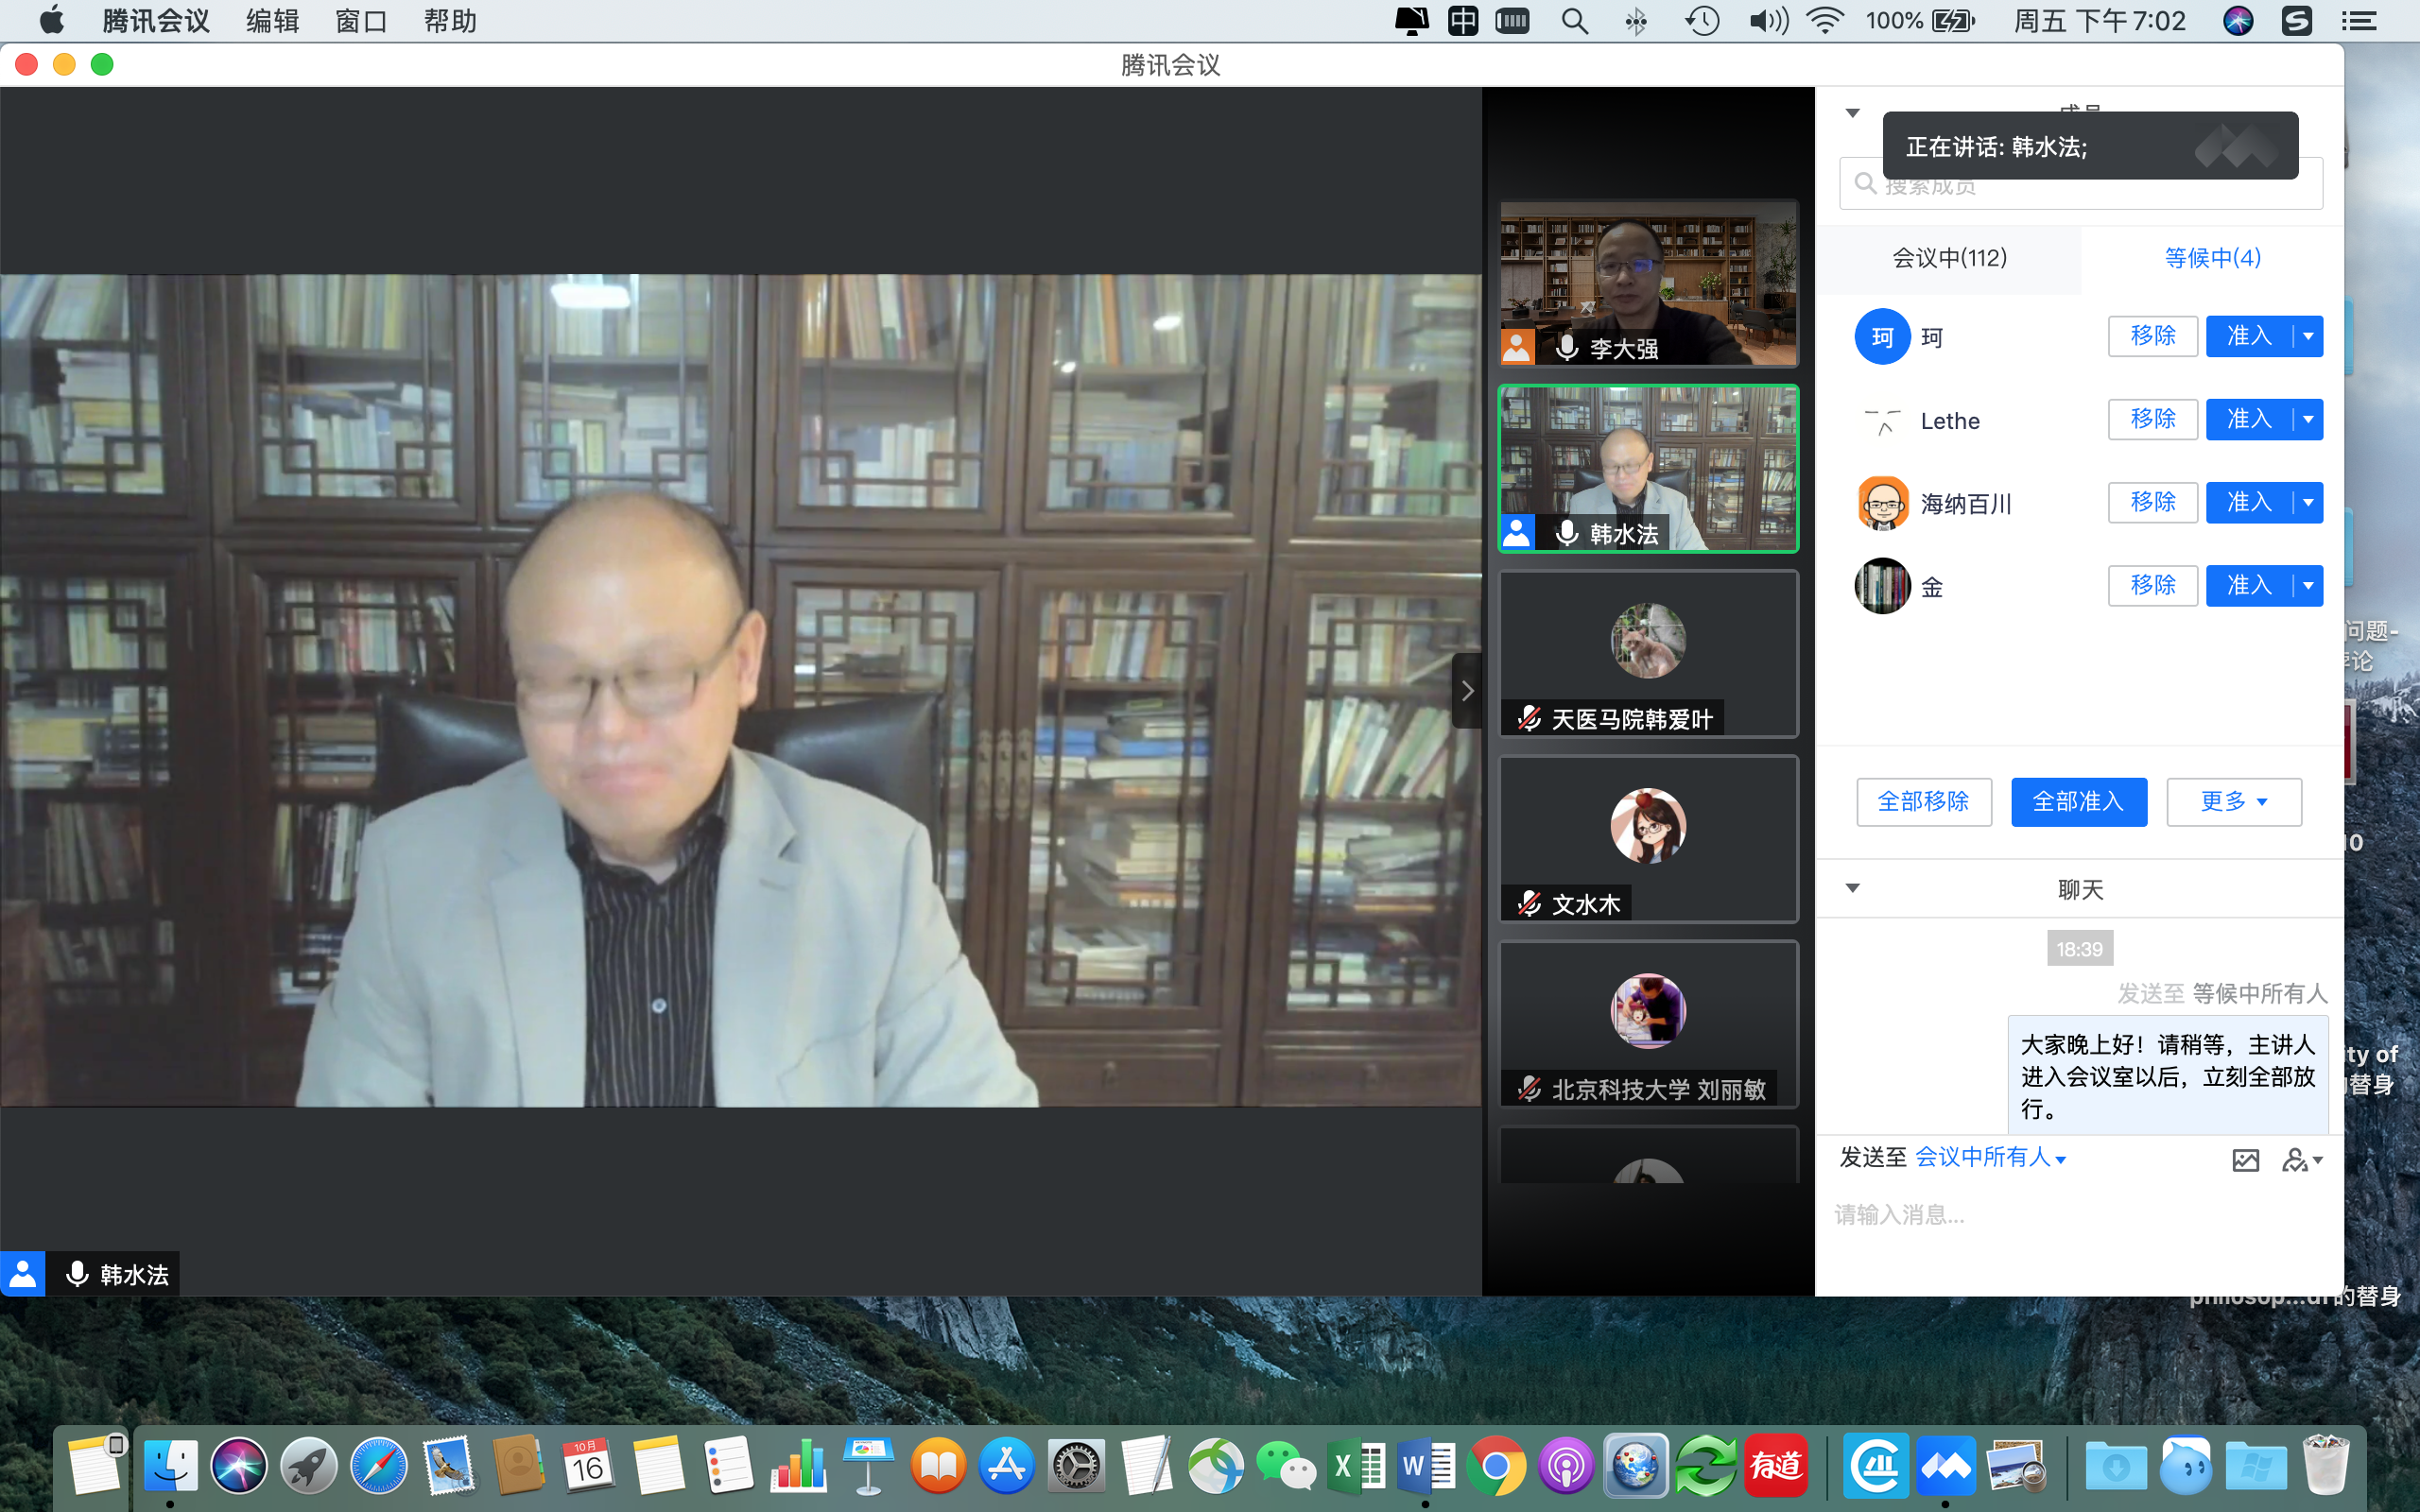Click microphone icon on 李大强 tile
Image resolution: width=2420 pixels, height=1512 pixels.
pyautogui.click(x=1567, y=348)
